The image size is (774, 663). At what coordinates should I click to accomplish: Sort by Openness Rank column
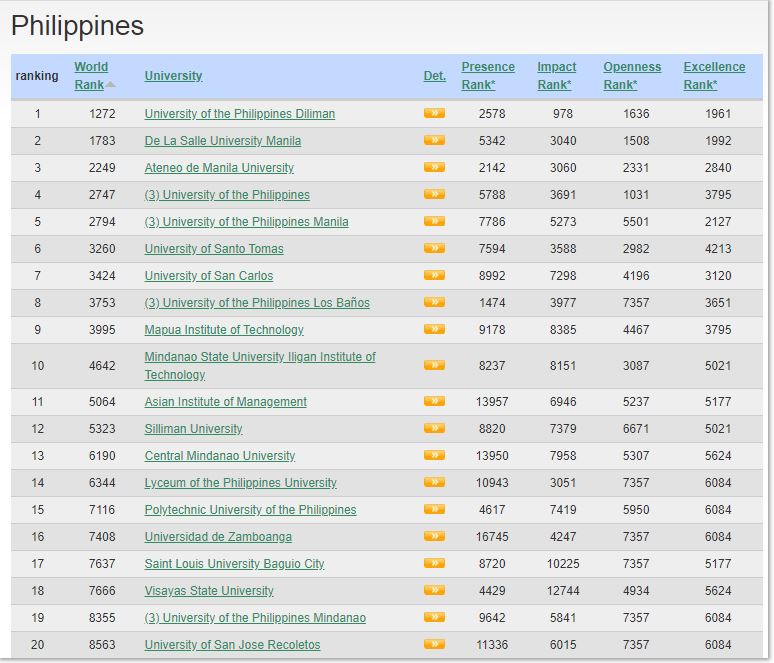click(x=632, y=76)
